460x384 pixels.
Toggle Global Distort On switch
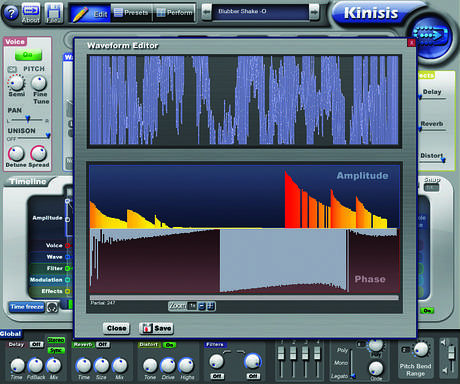tap(169, 345)
